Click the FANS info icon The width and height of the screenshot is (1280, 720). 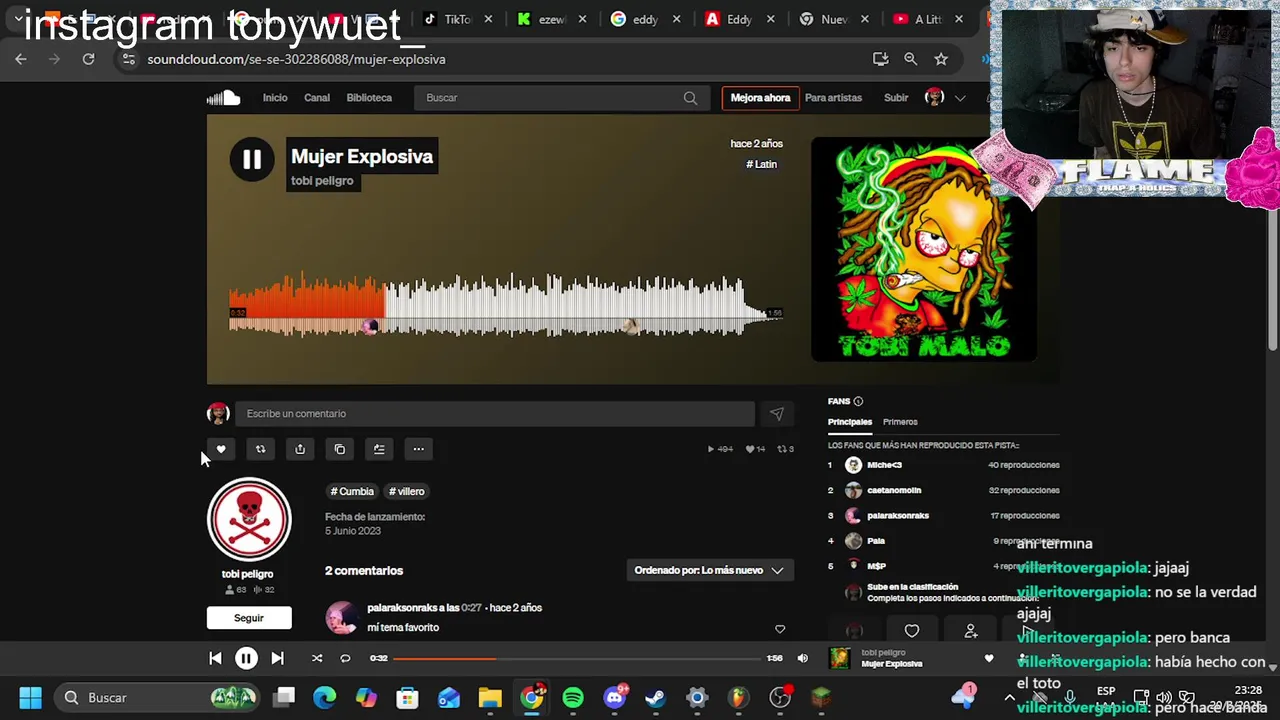(858, 401)
